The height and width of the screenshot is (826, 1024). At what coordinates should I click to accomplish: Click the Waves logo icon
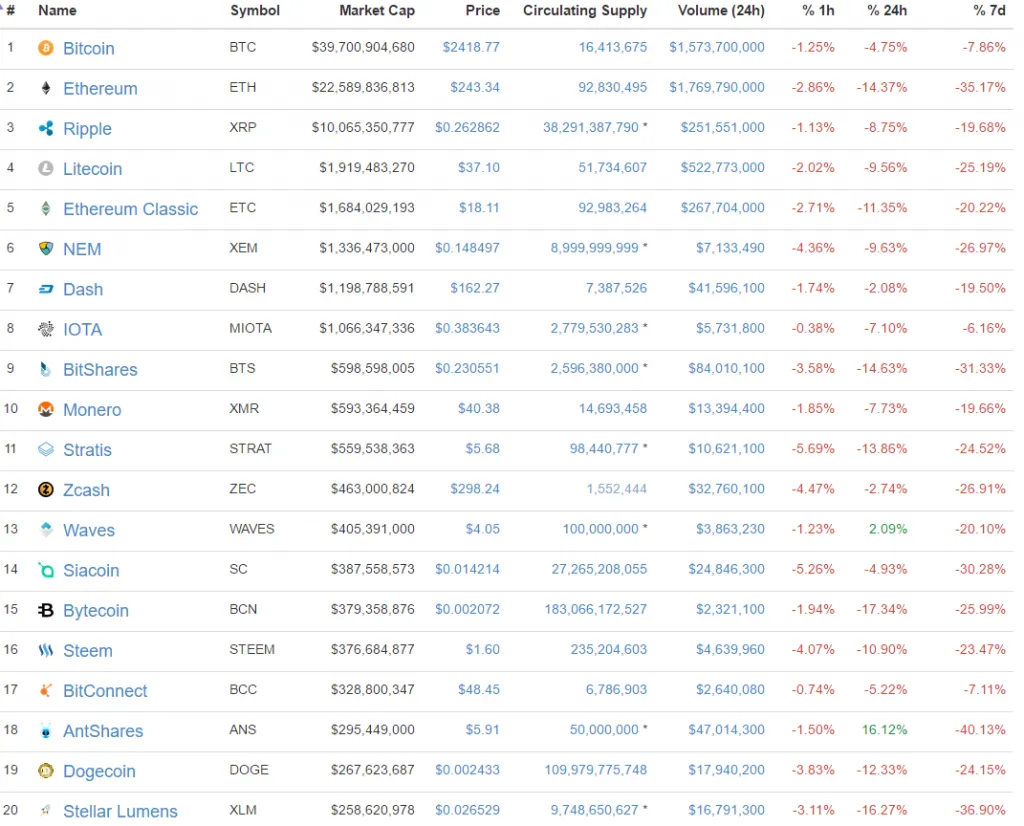pyautogui.click(x=46, y=529)
